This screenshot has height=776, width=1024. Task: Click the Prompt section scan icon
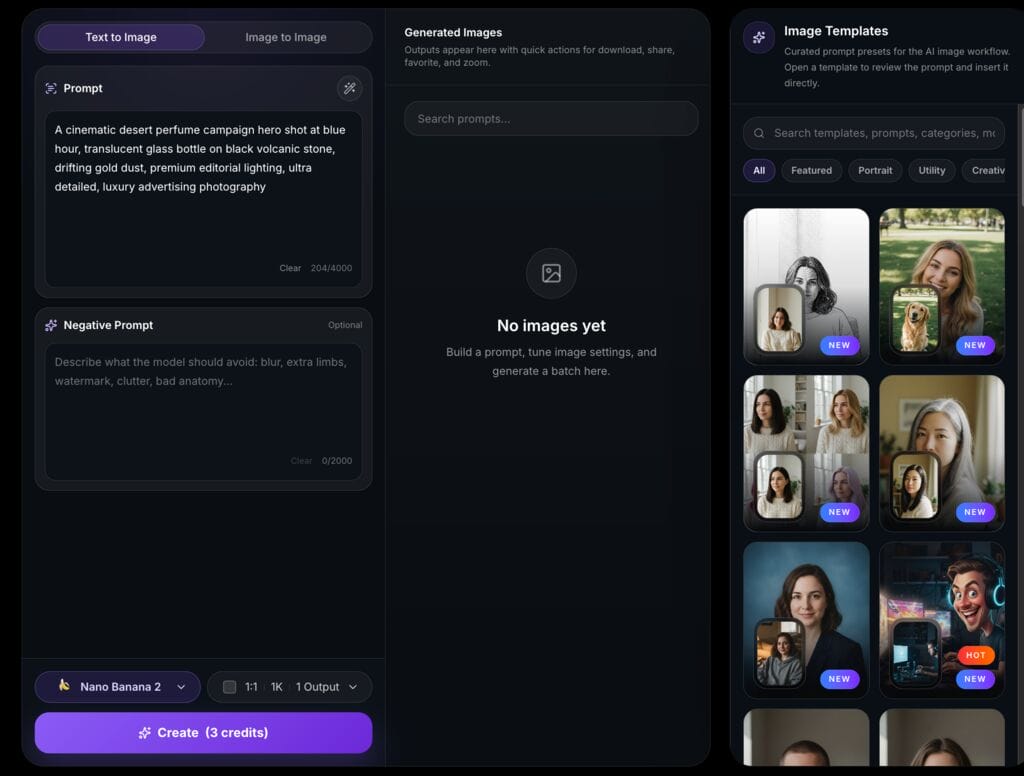pos(51,88)
